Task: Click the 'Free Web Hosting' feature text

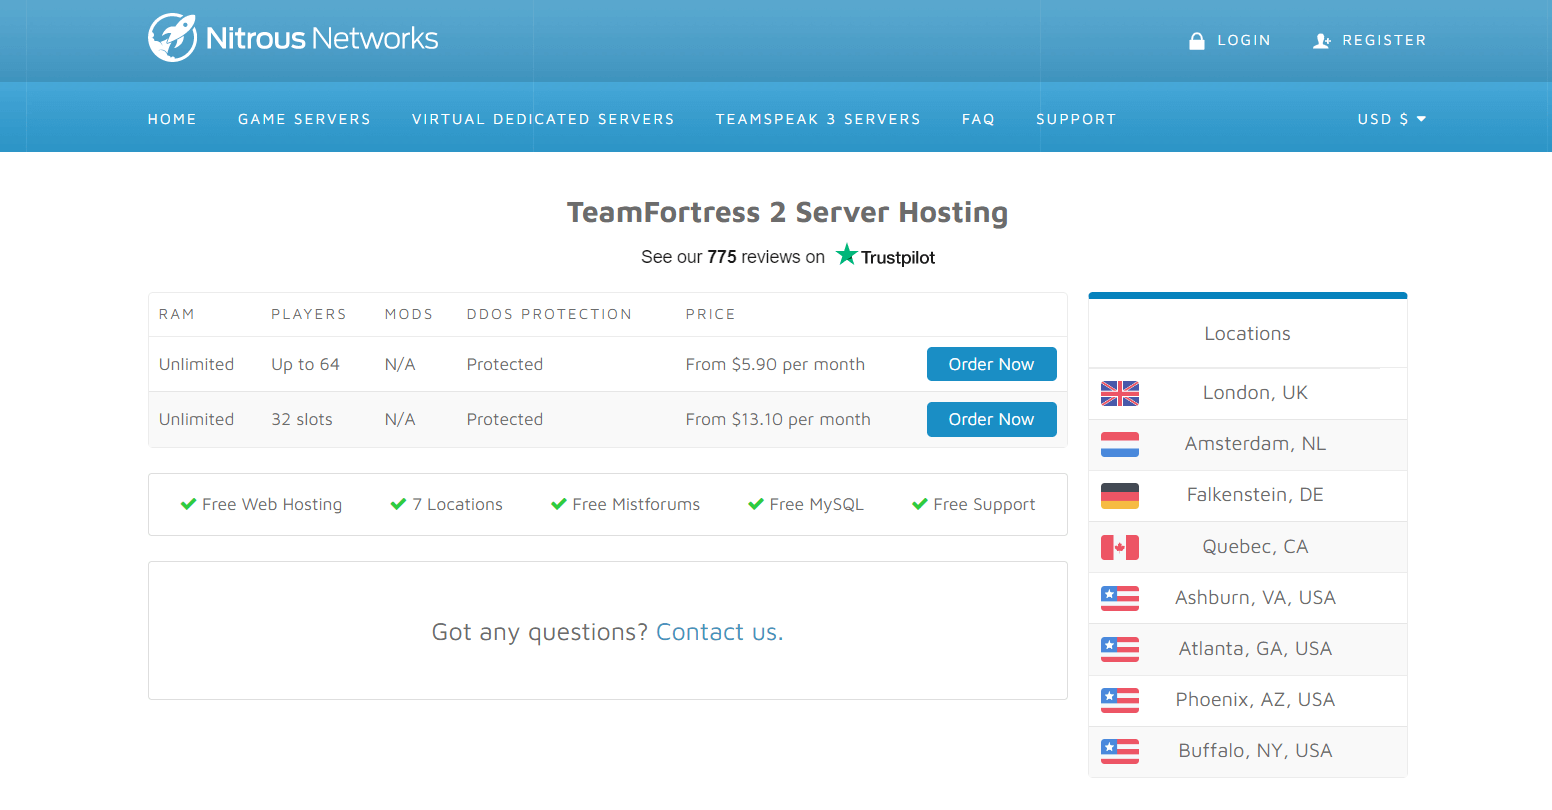Action: coord(272,504)
